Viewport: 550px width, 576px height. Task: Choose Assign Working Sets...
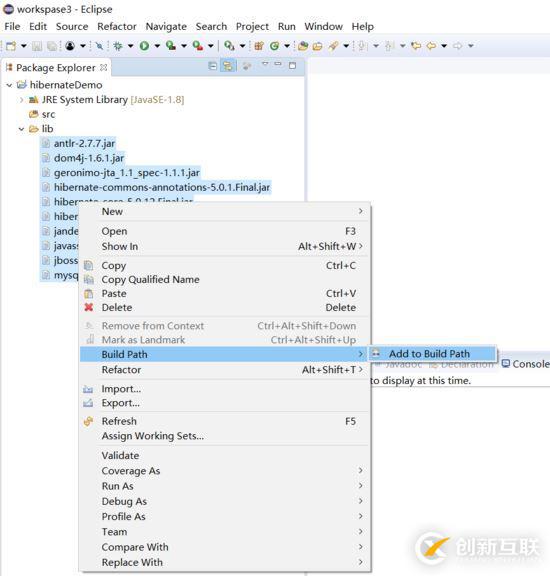[x=225, y=436]
